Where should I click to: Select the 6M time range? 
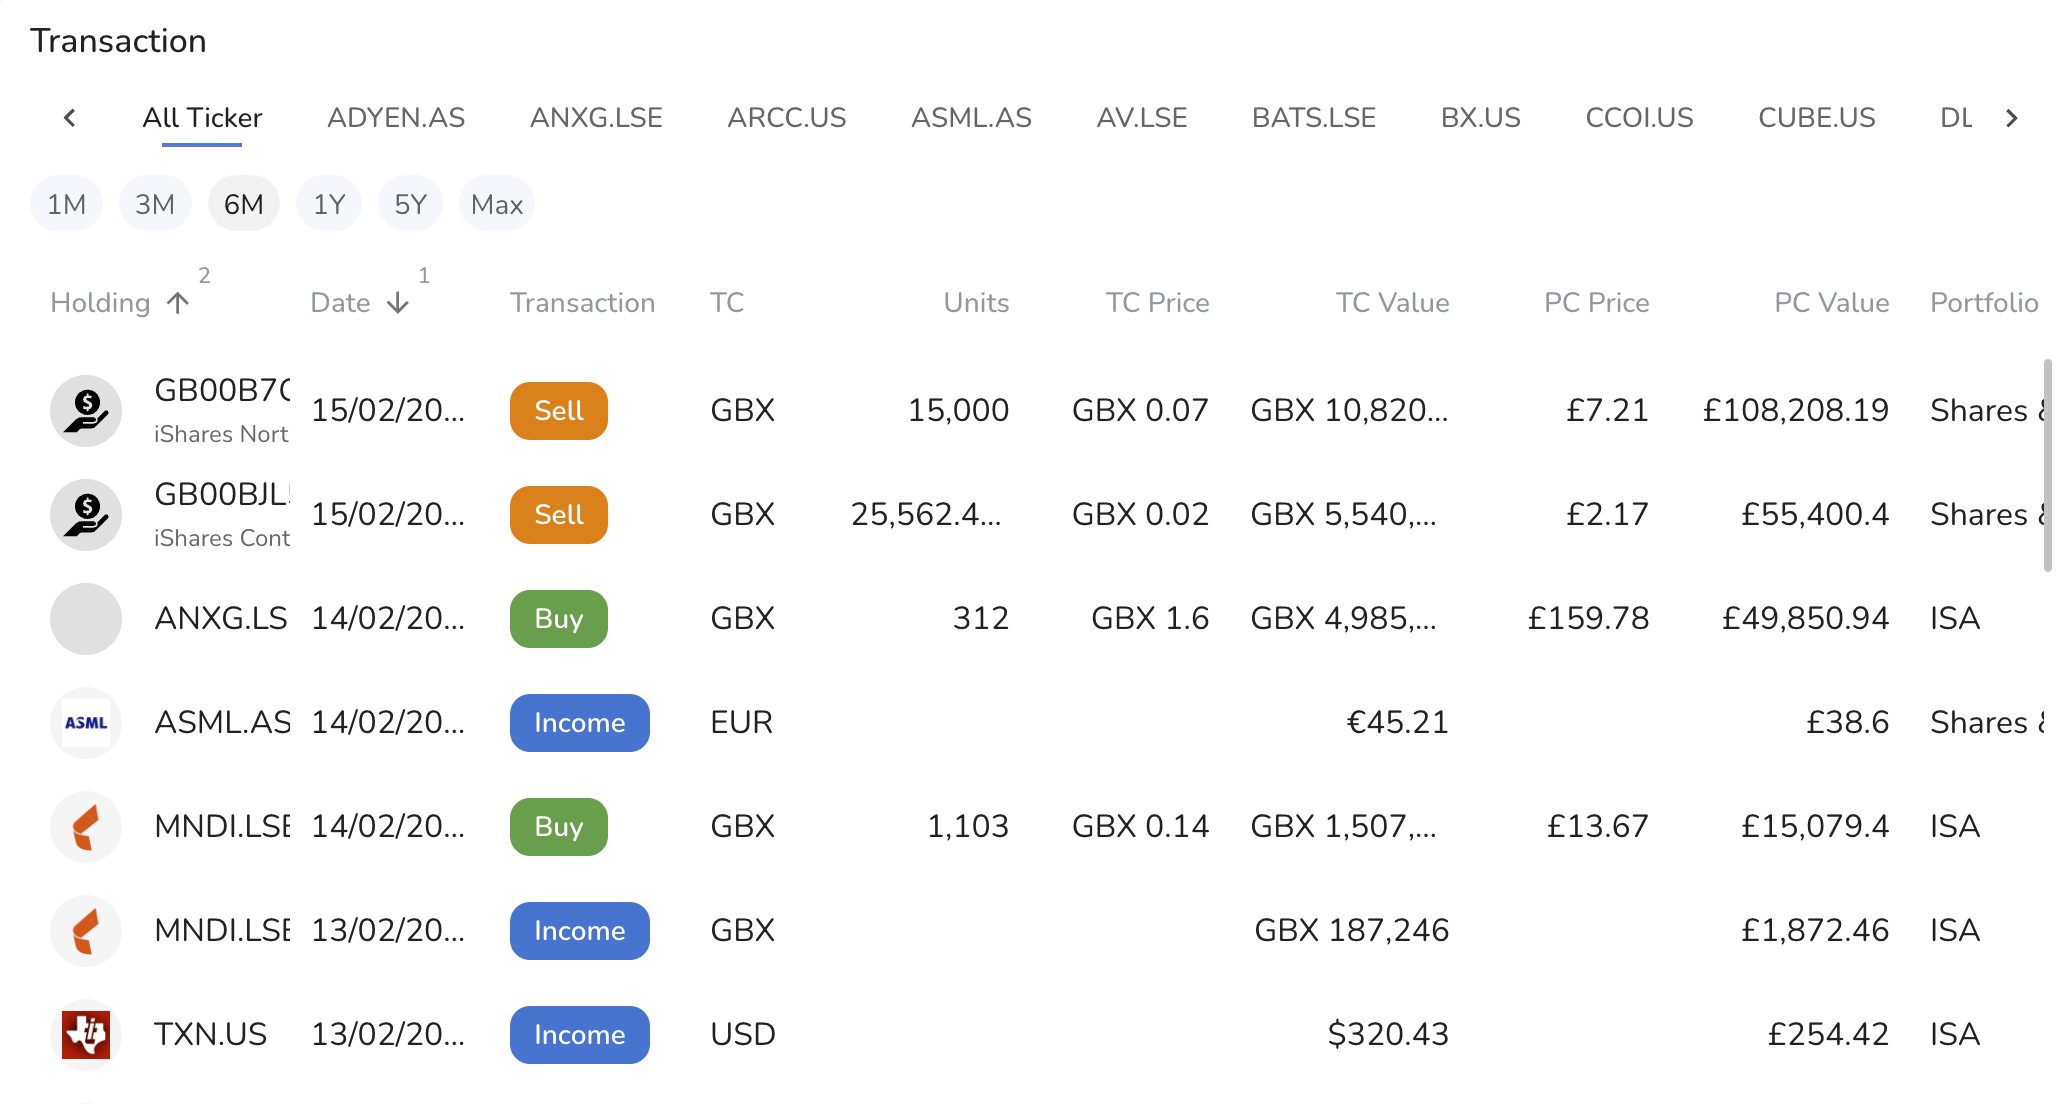click(244, 204)
